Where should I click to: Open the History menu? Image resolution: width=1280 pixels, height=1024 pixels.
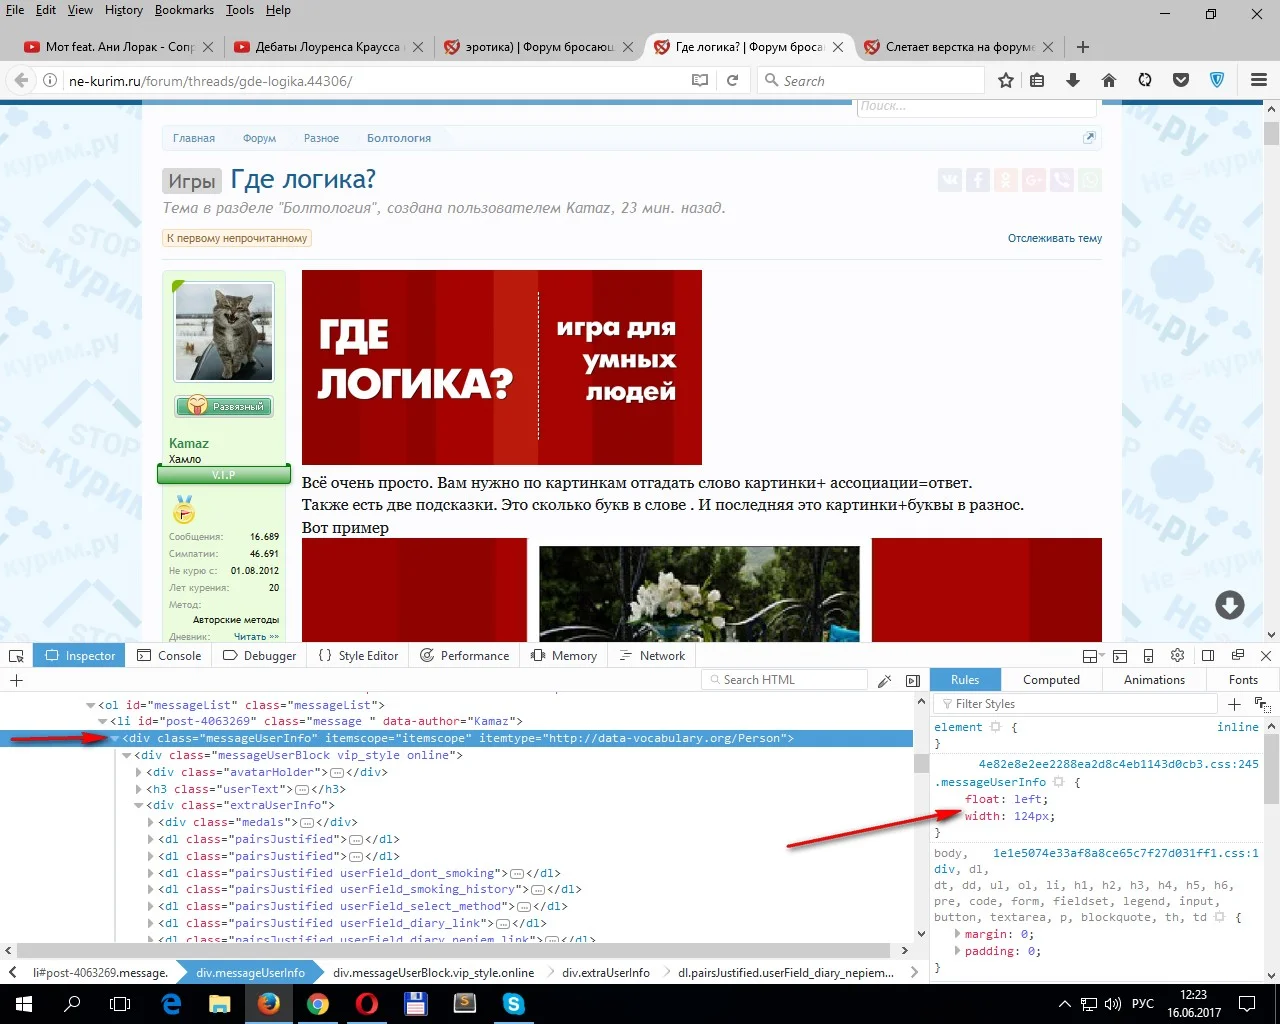tap(124, 10)
